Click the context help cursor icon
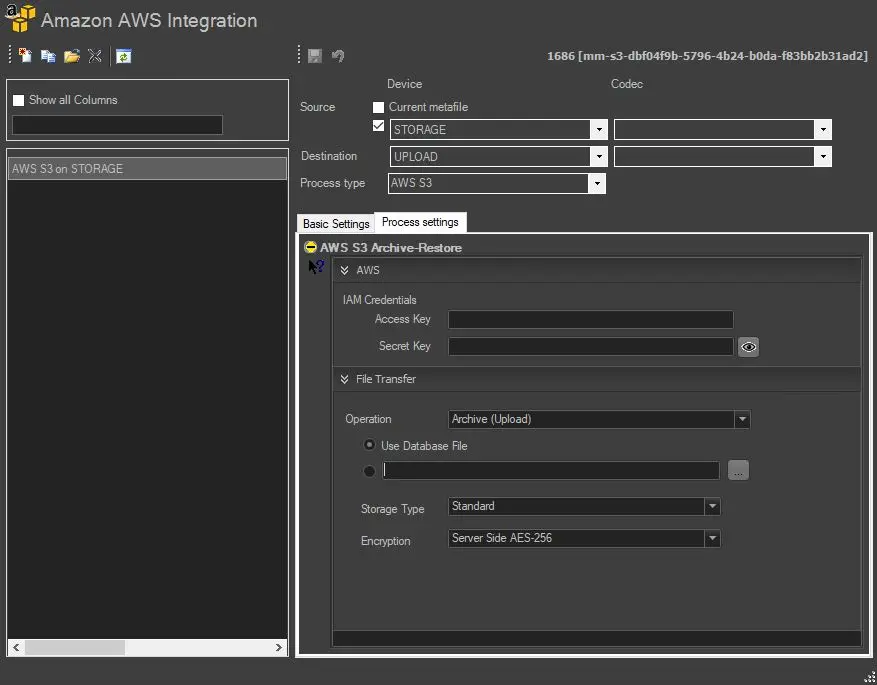The height and width of the screenshot is (685, 877). point(316,267)
